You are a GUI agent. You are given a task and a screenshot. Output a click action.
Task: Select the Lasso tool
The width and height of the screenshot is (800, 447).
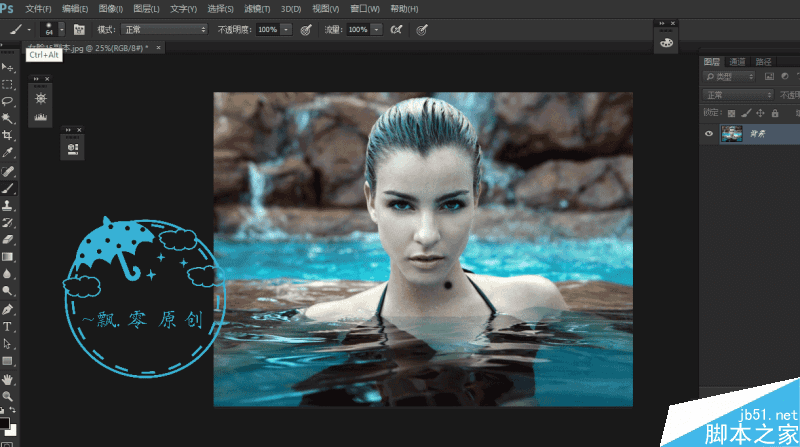[x=7, y=101]
